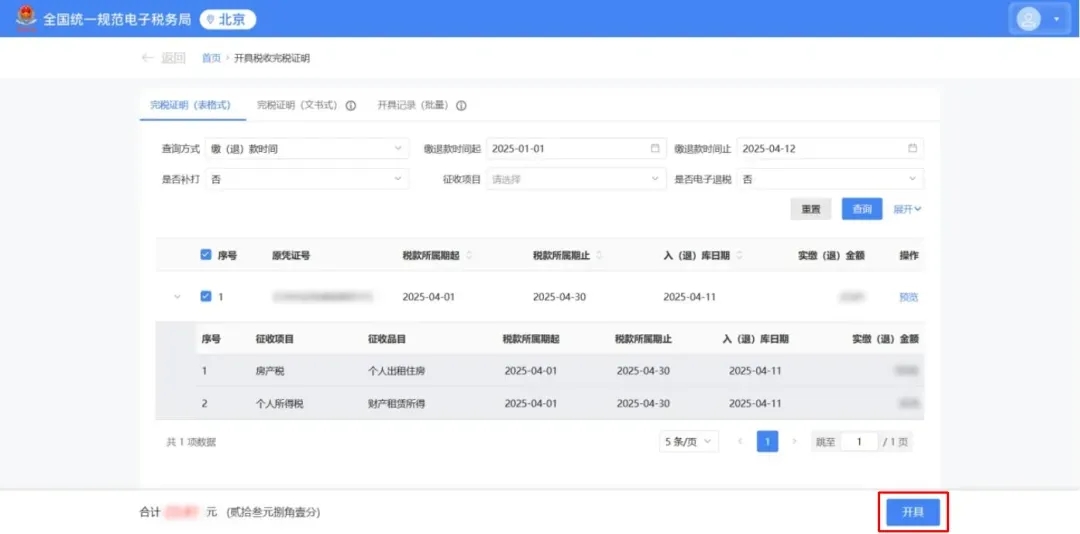The image size is (1080, 534).
Task: Open the 征收项目 dropdown
Action: (x=575, y=179)
